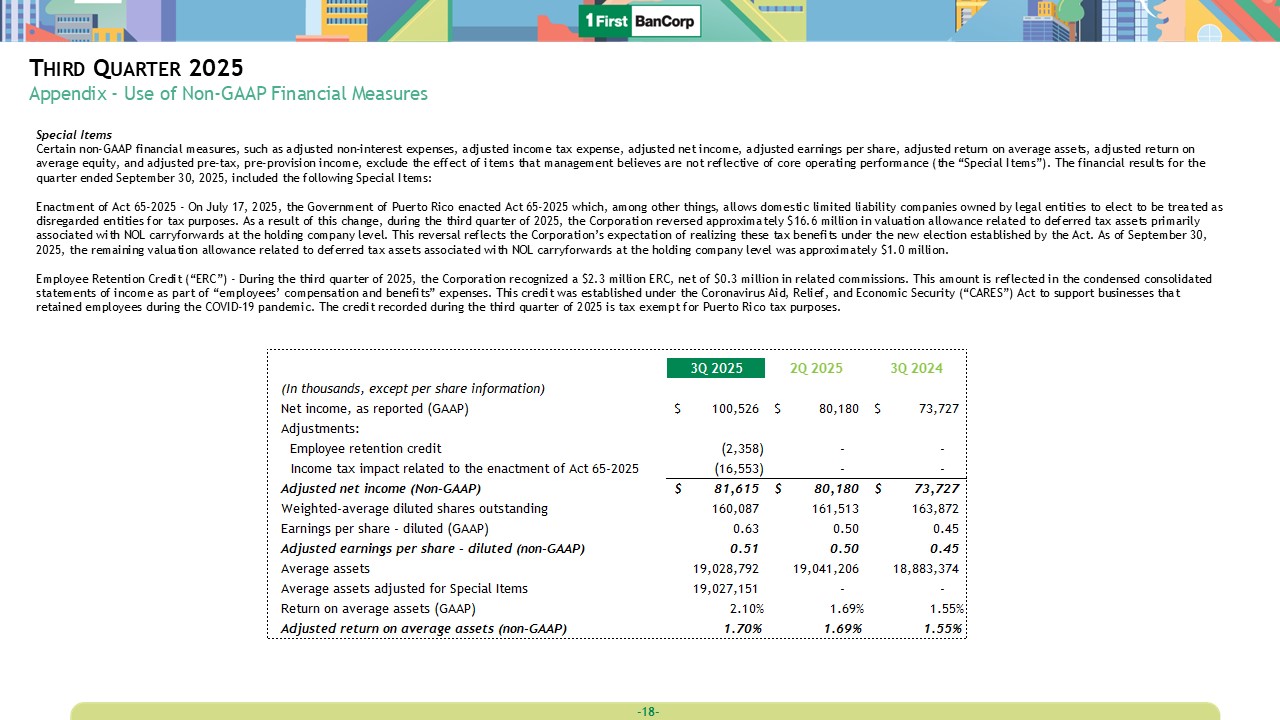Select the 2Q 2025 column header
Viewport: 1280px width, 720px height.
pyautogui.click(x=816, y=368)
